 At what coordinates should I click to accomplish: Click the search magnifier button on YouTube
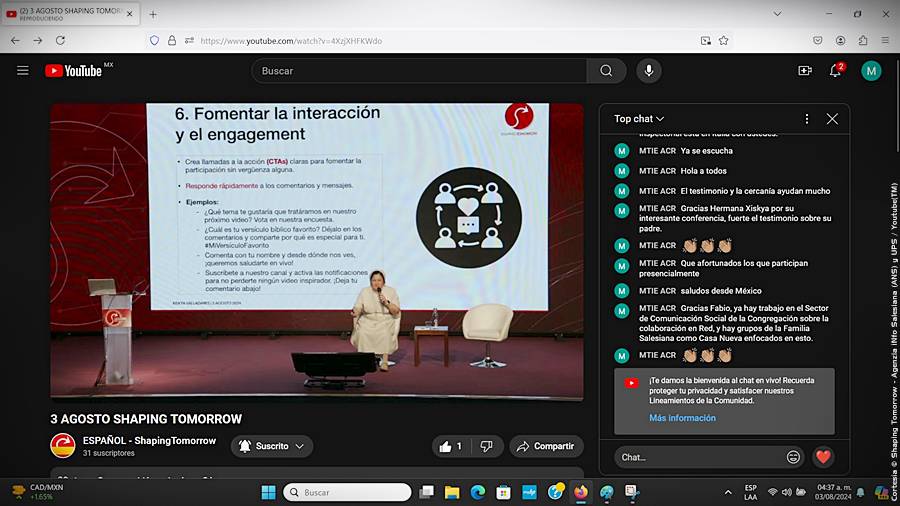[x=606, y=71]
